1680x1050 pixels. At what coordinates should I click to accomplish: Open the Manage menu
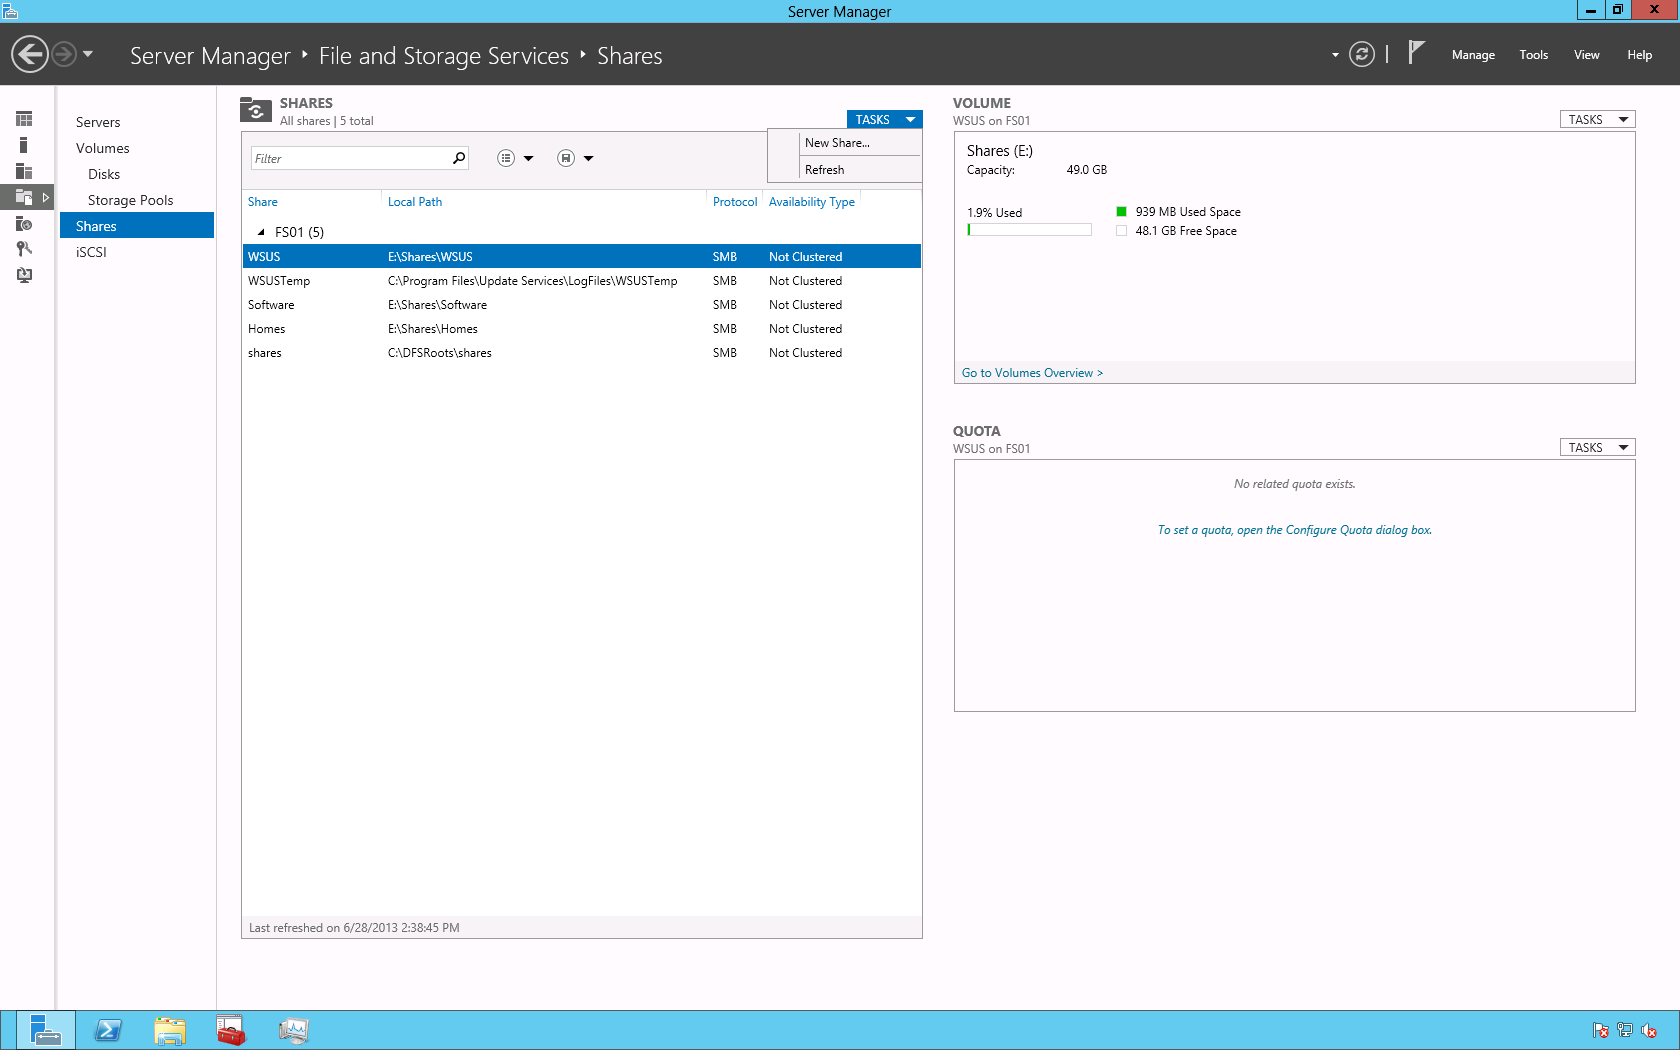[1473, 55]
